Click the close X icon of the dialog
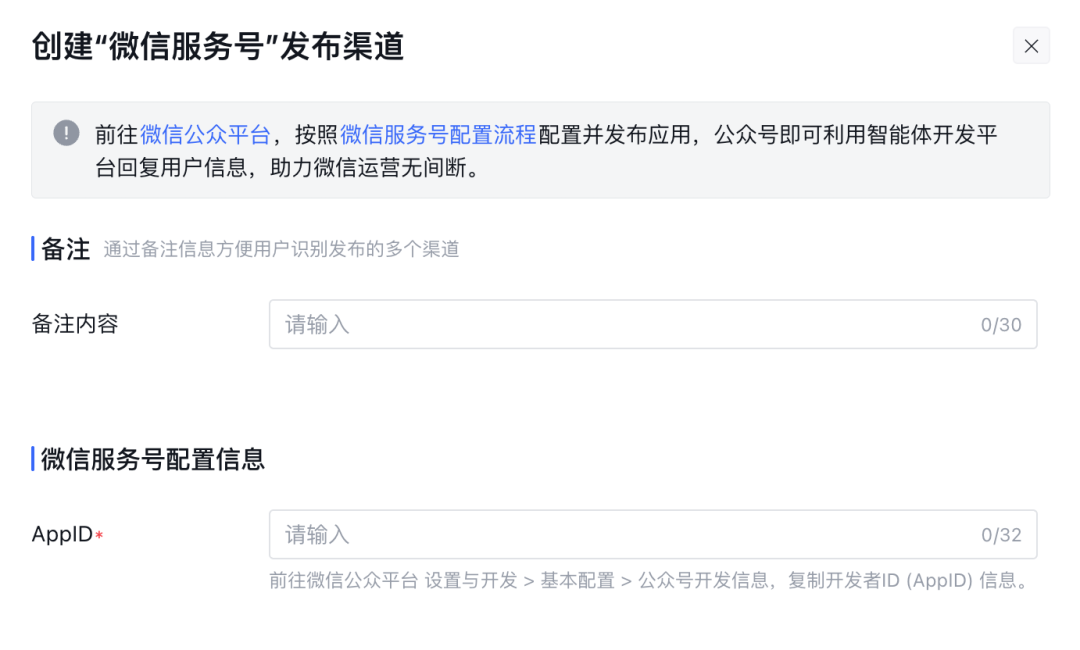This screenshot has width=1080, height=650. pyautogui.click(x=1031, y=46)
